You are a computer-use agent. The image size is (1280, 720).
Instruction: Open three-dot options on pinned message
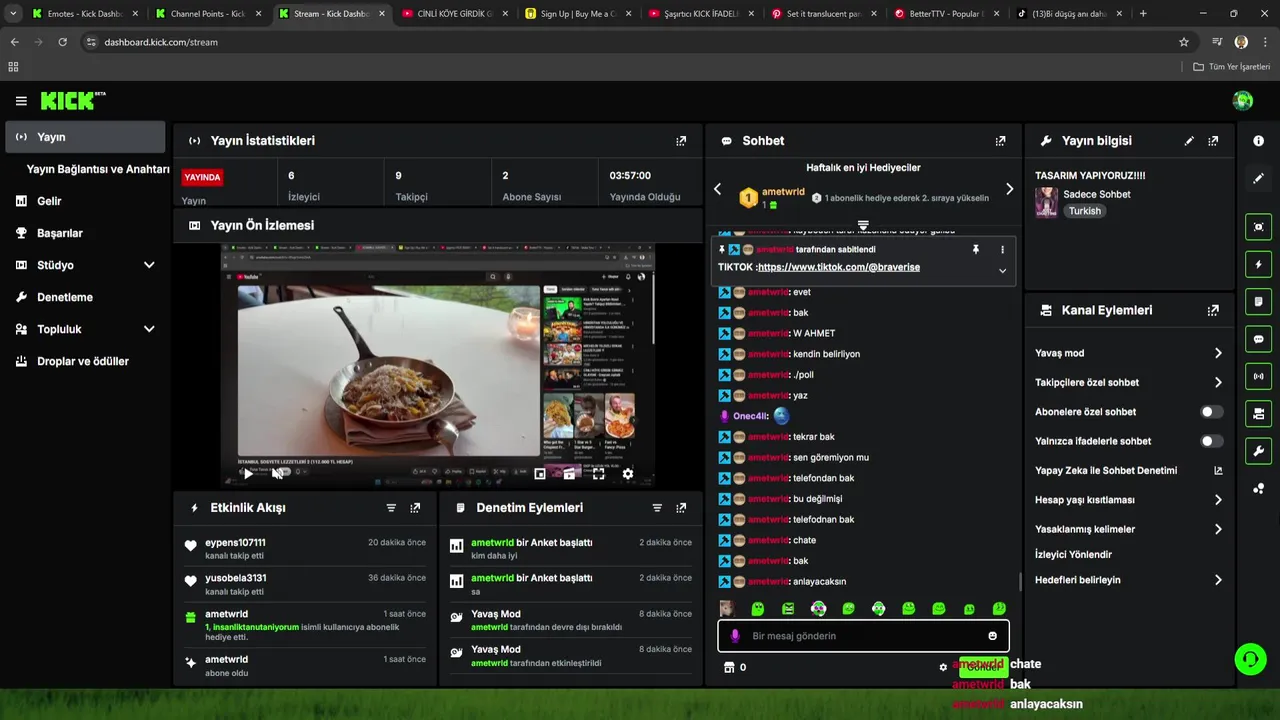(x=1002, y=249)
